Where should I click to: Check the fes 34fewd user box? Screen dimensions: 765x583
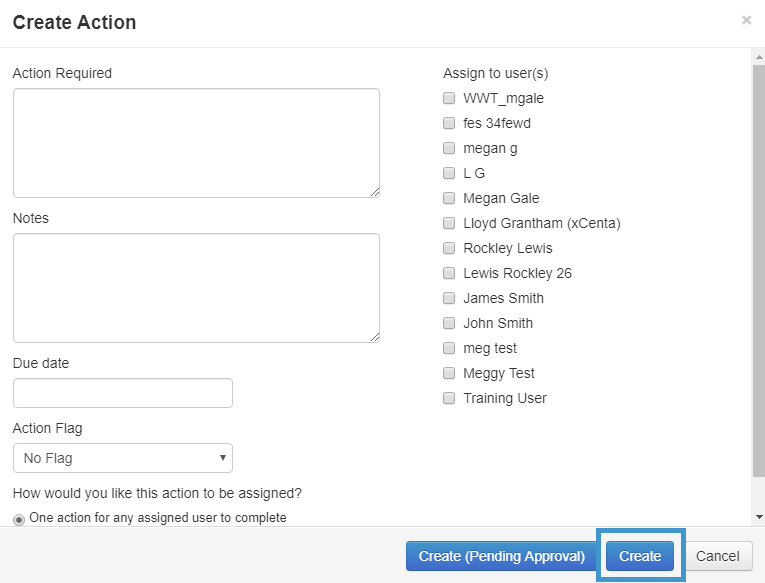(x=449, y=123)
